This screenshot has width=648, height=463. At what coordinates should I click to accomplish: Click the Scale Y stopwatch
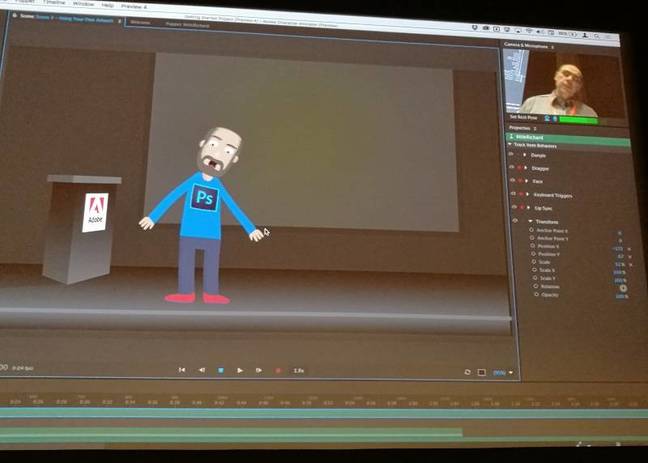point(536,278)
